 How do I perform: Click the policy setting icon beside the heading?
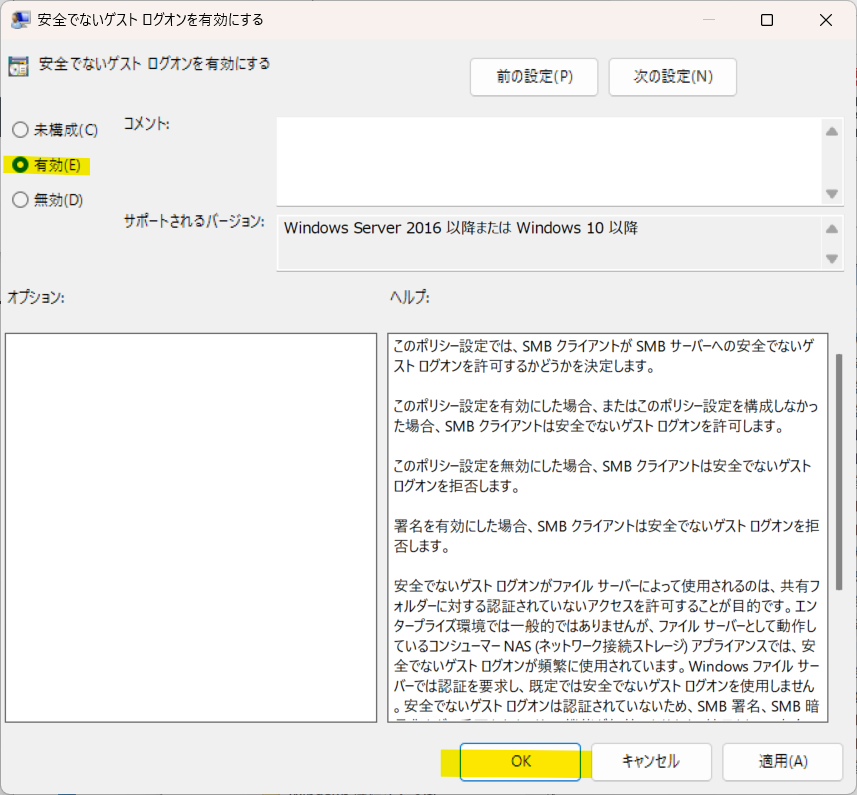point(18,66)
